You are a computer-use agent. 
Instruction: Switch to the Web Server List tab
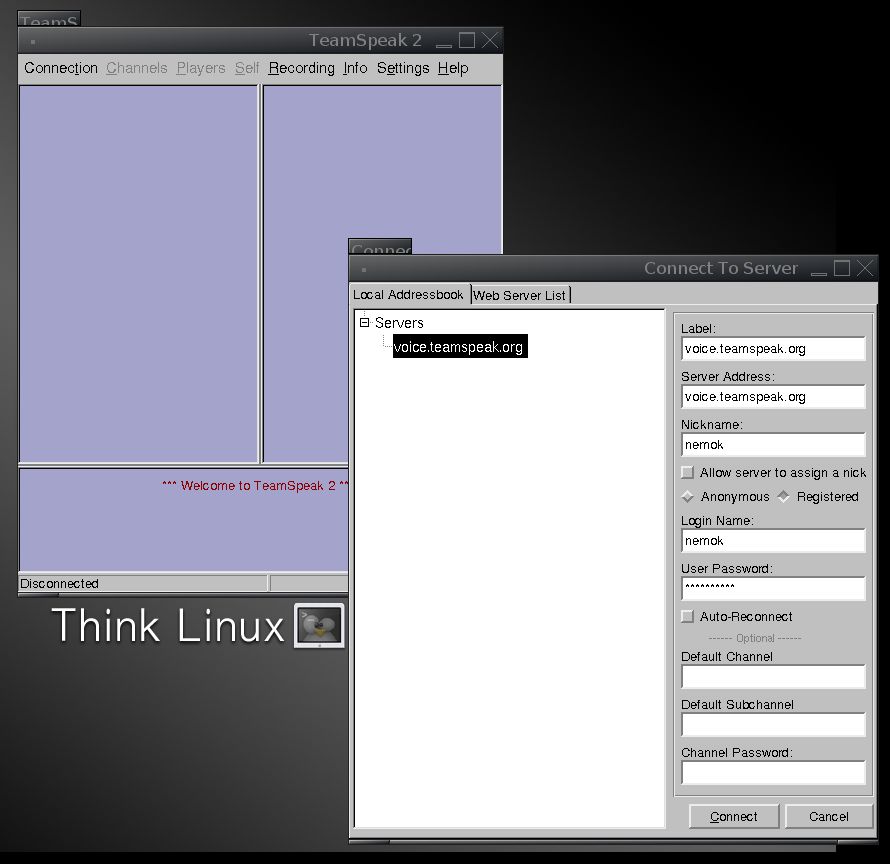click(x=520, y=295)
